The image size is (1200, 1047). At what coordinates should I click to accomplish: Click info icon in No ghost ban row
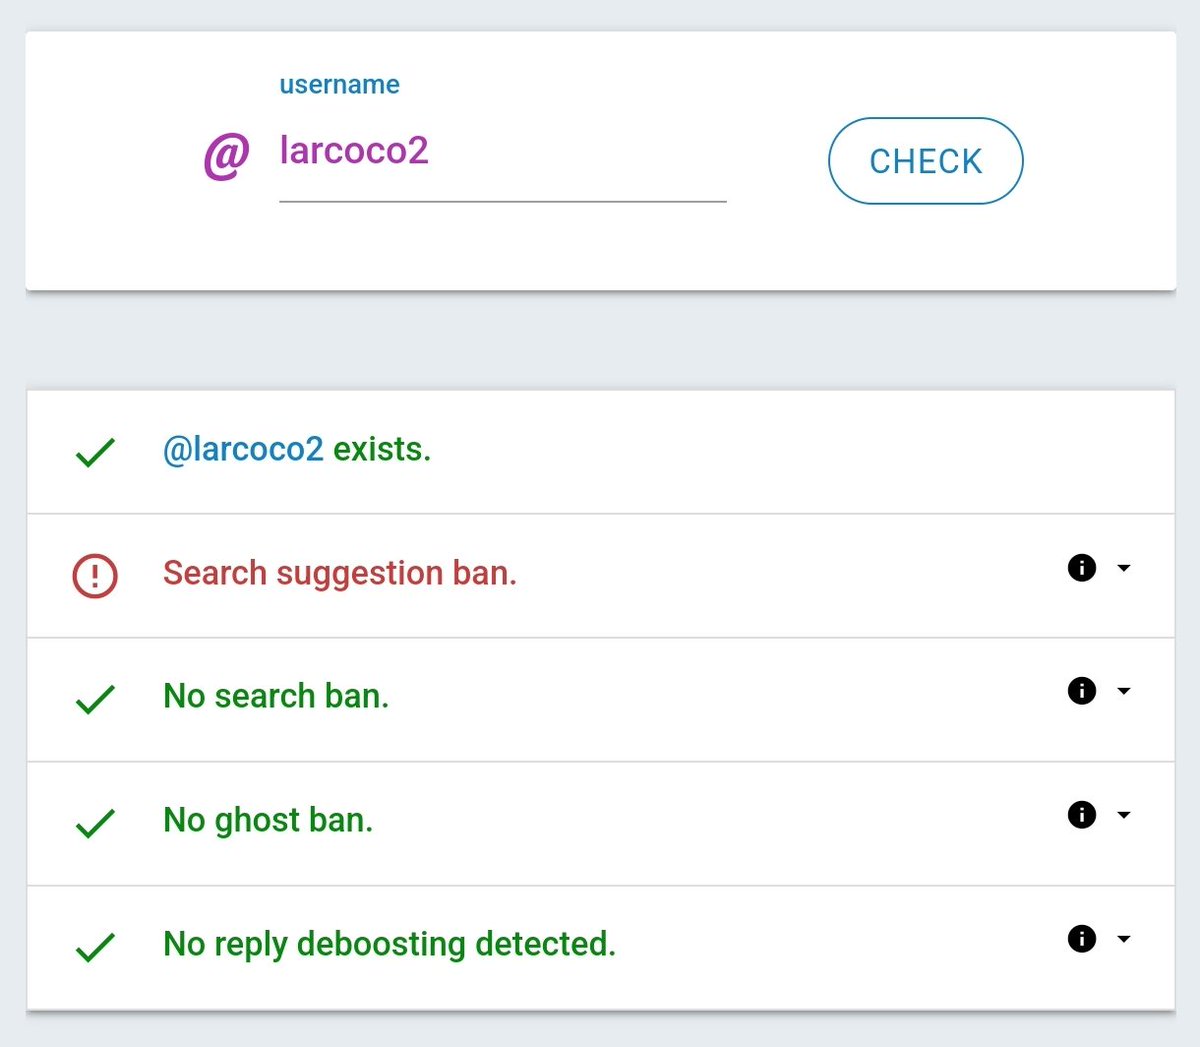click(1082, 815)
